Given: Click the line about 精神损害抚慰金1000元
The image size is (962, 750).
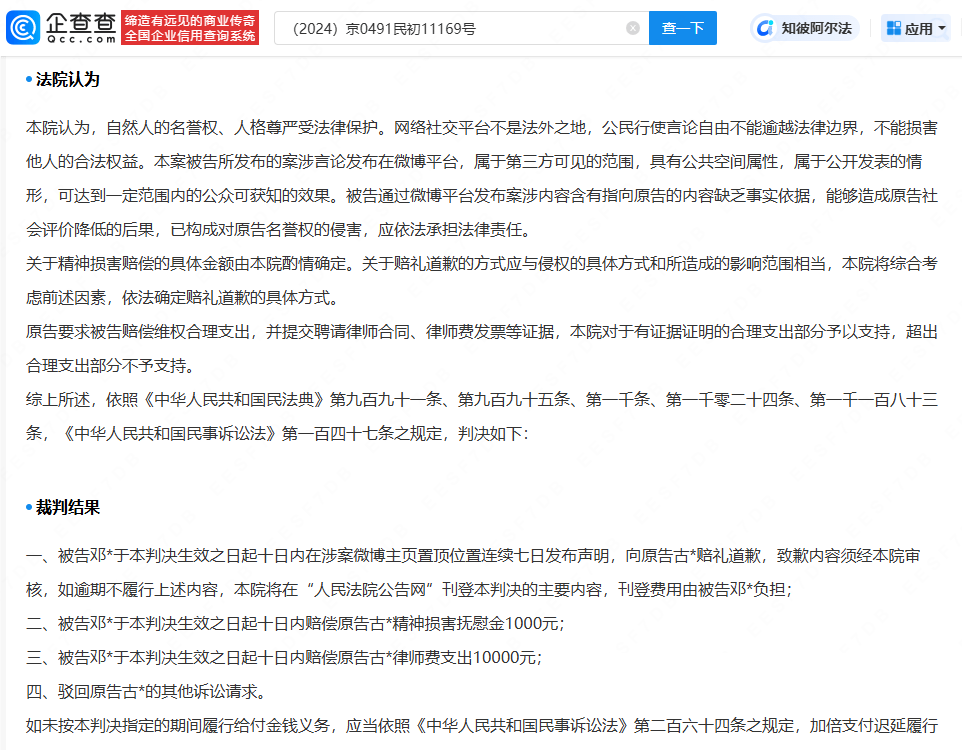Looking at the screenshot, I should point(295,624).
